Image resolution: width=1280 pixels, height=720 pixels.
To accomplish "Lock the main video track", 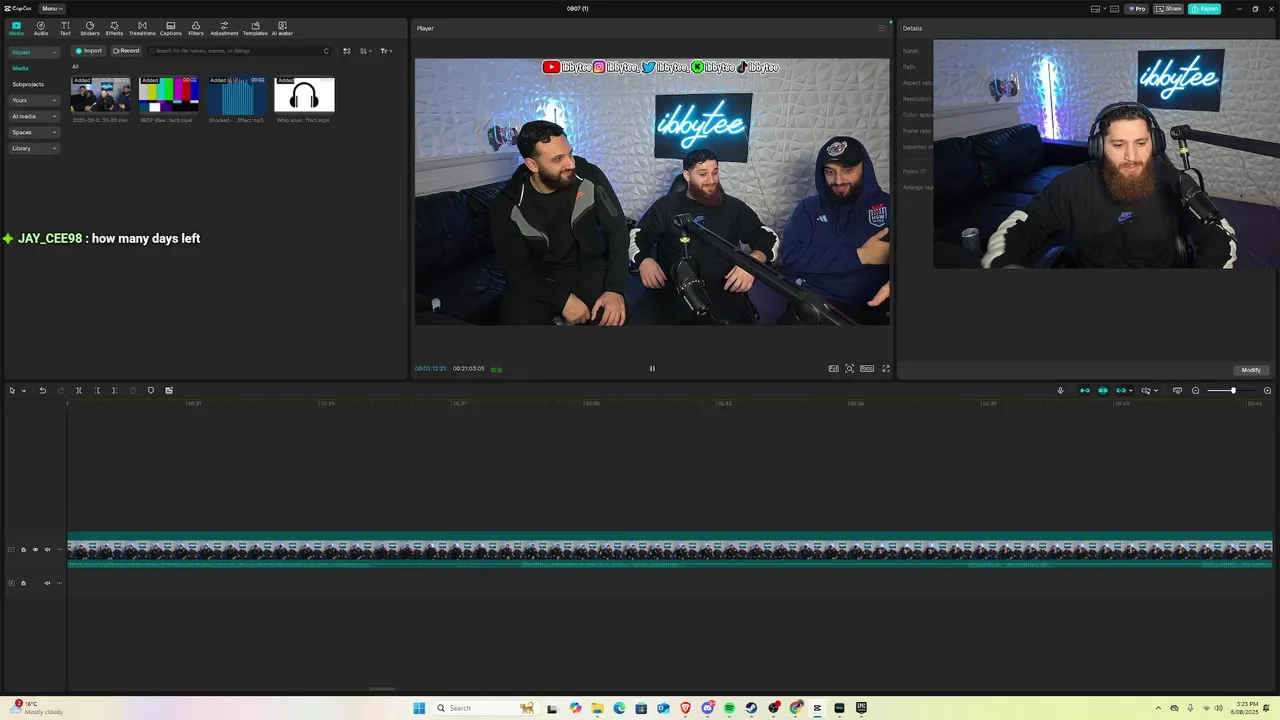I will (x=23, y=549).
